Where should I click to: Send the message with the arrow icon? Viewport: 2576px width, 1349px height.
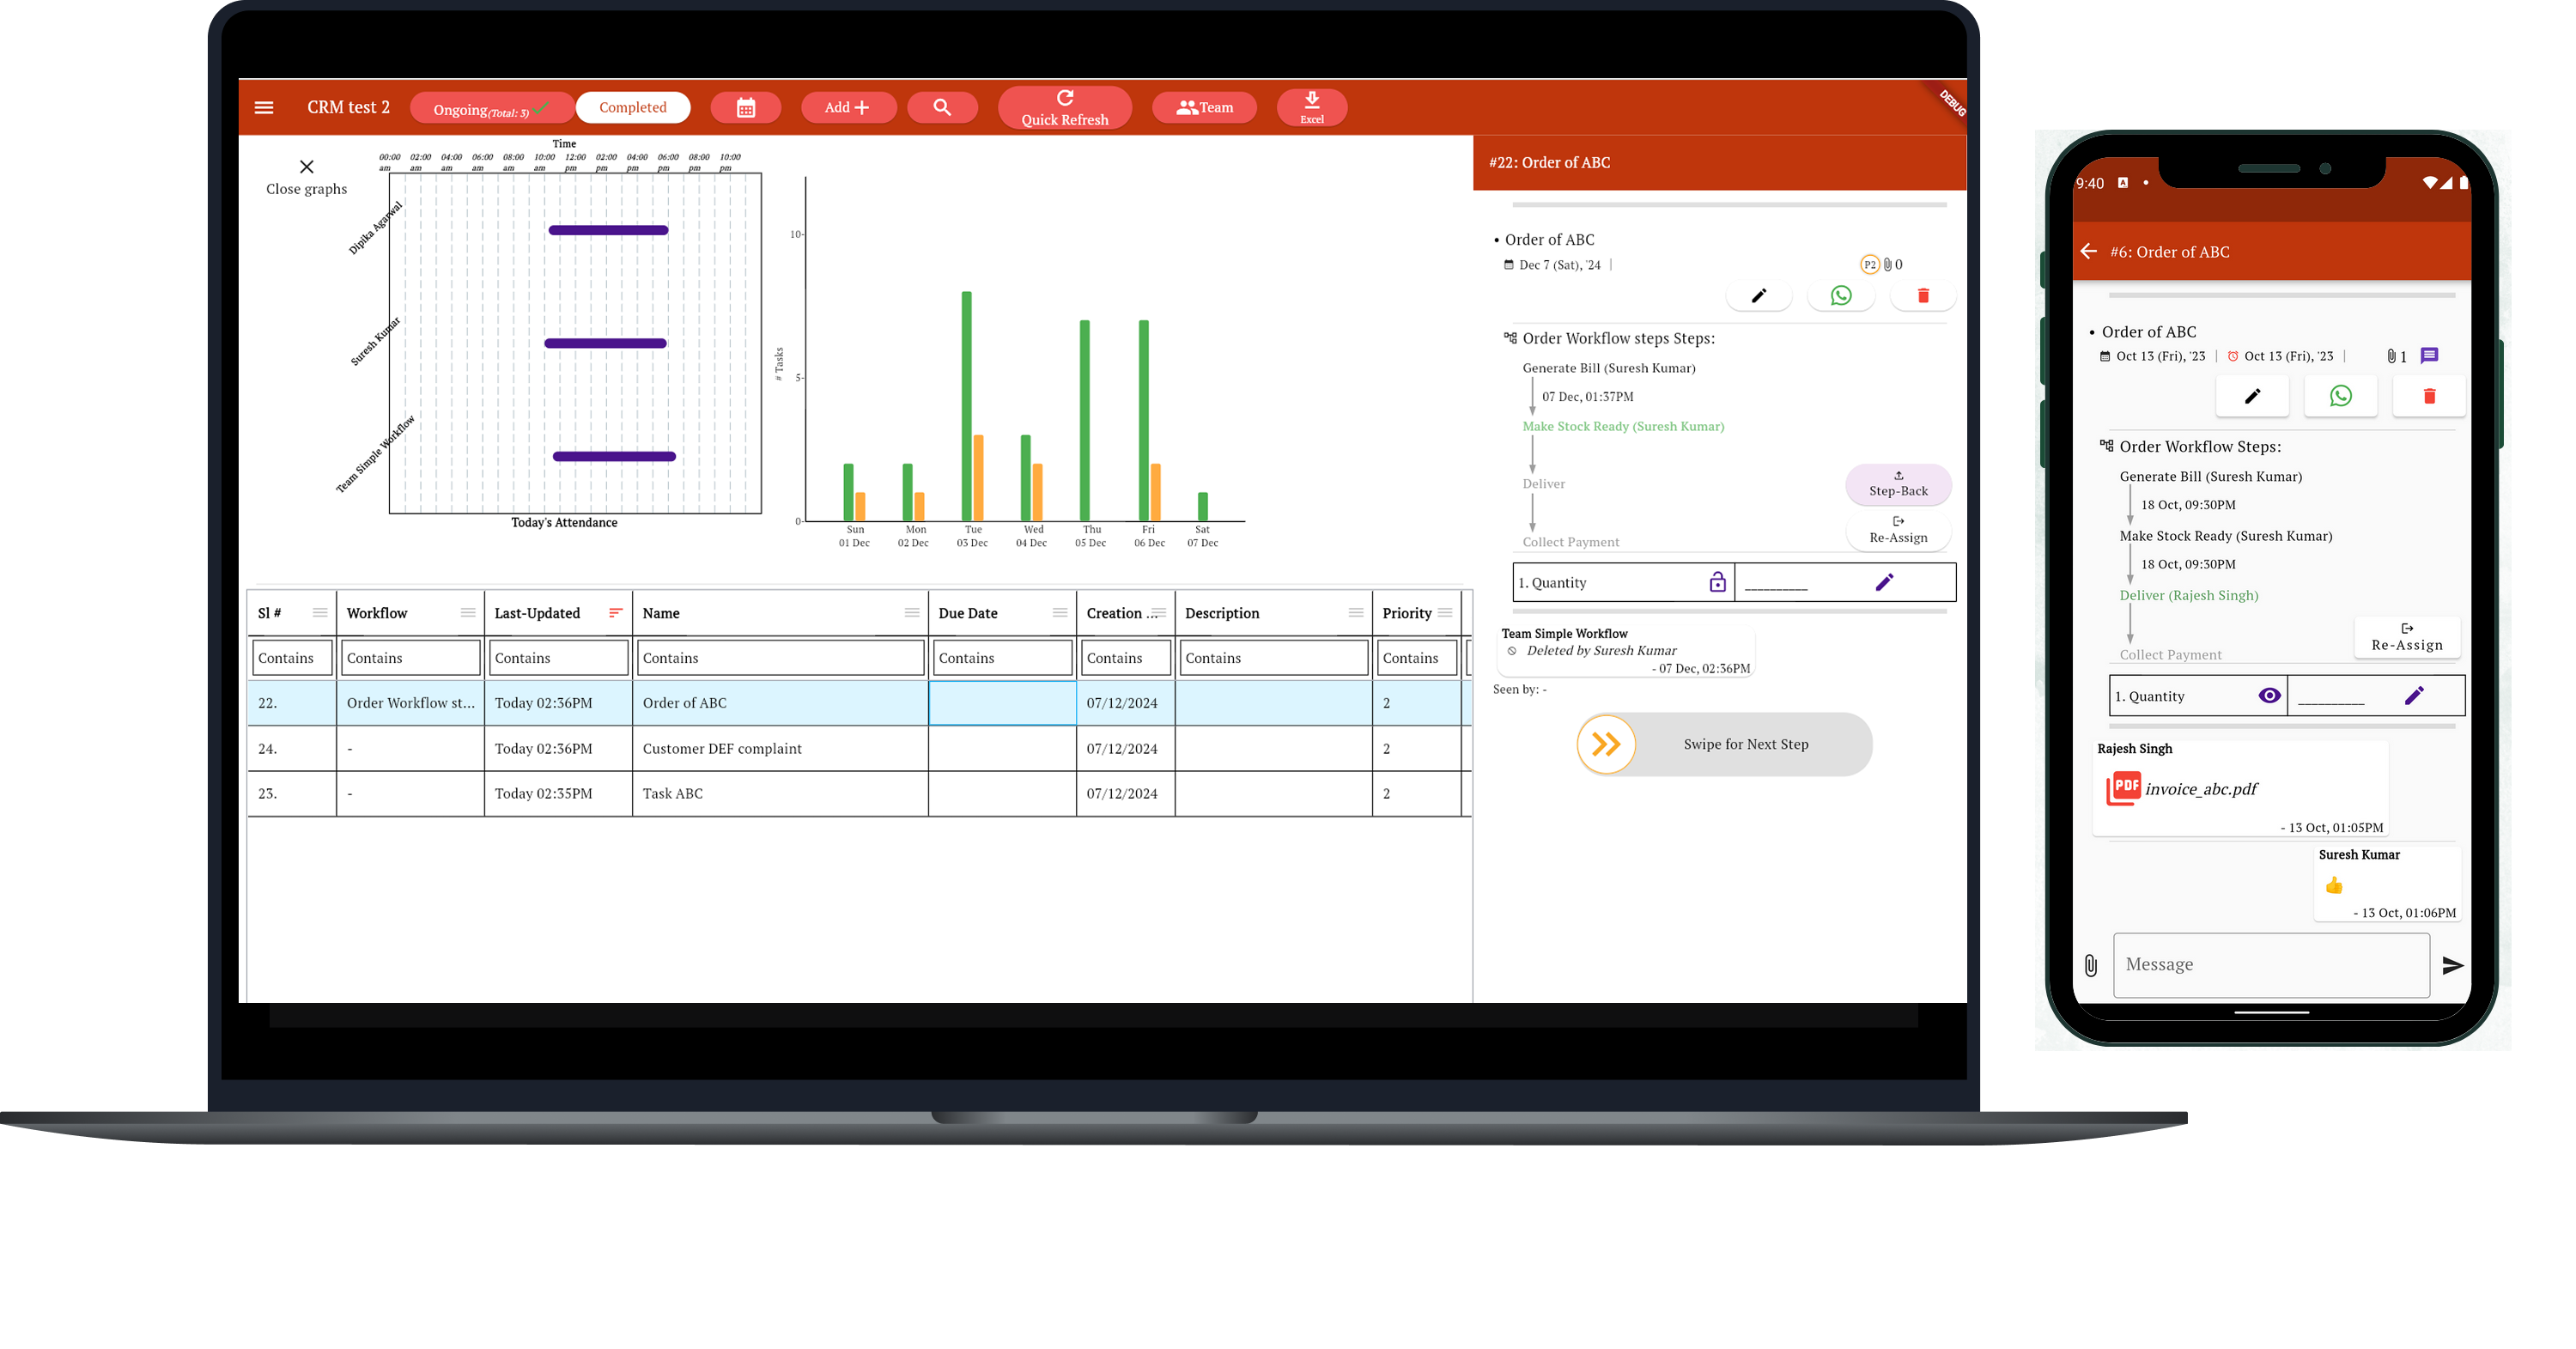[2452, 965]
